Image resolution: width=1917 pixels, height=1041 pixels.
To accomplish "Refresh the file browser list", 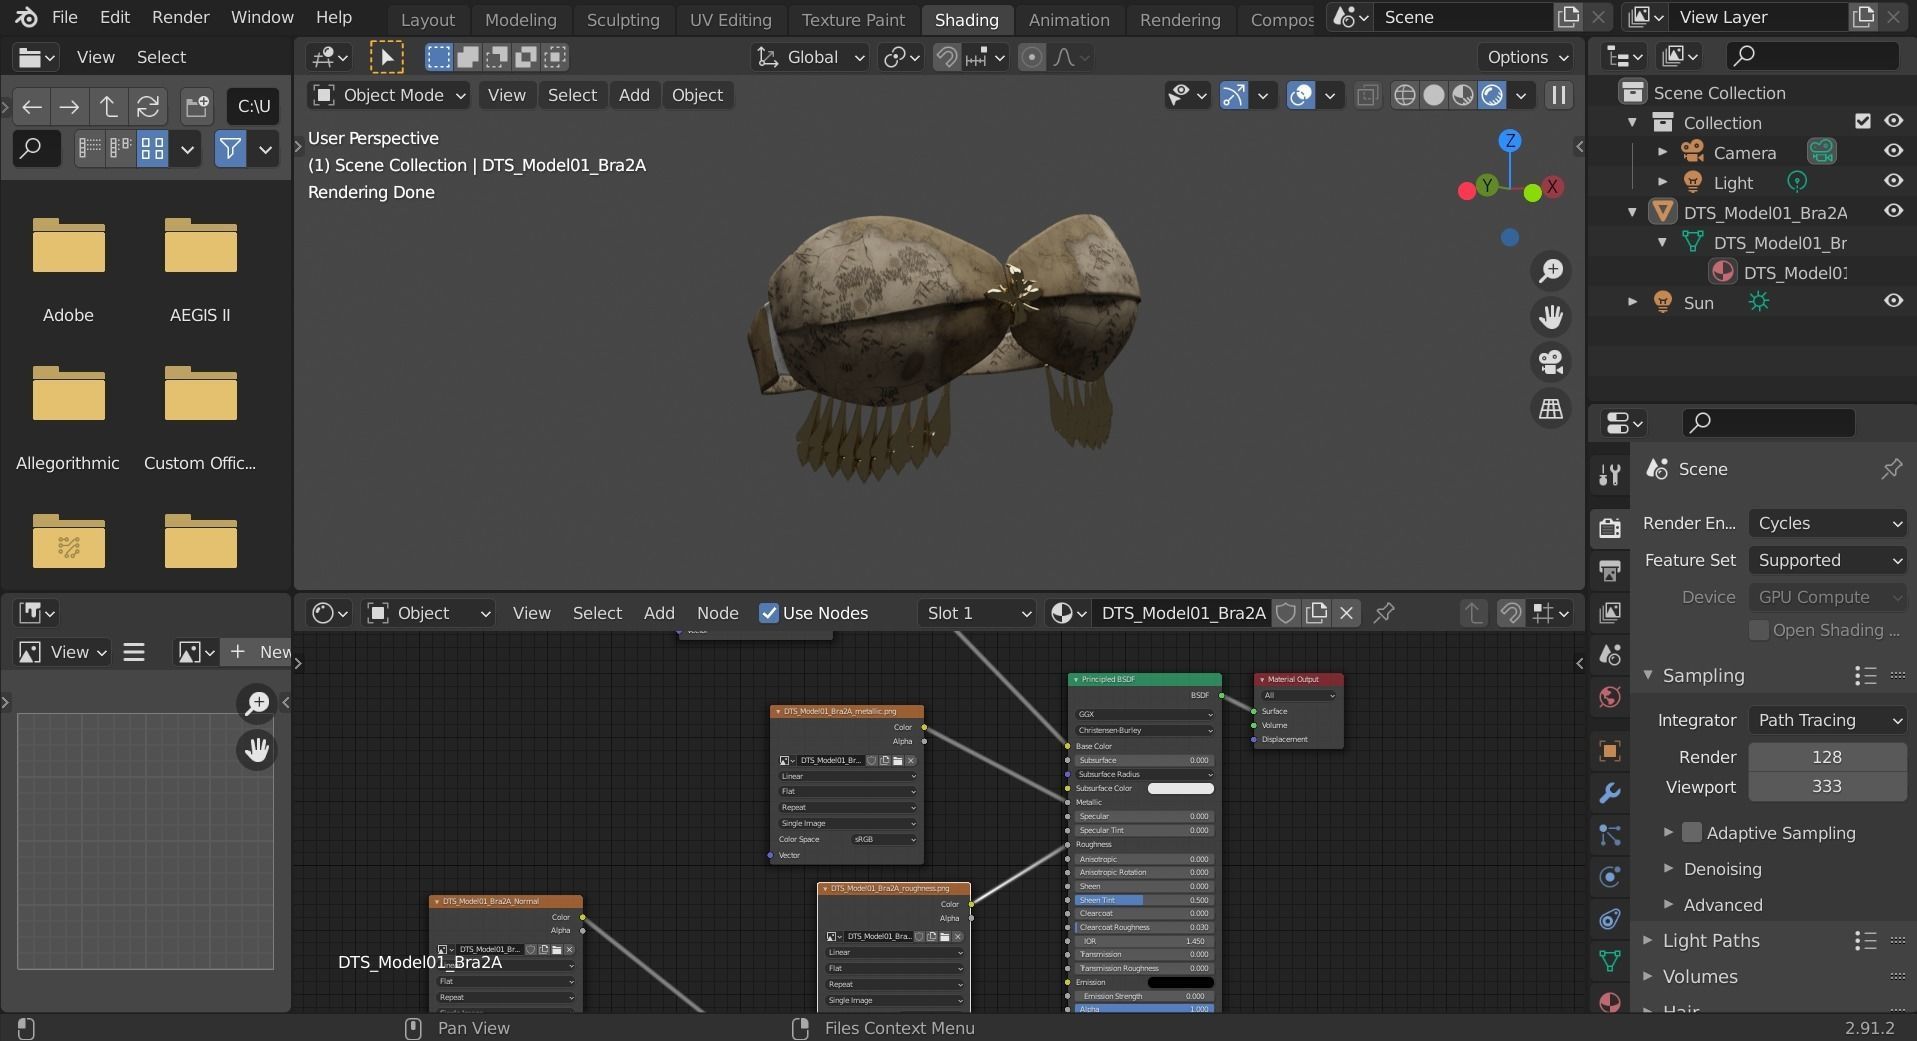I will (x=148, y=106).
